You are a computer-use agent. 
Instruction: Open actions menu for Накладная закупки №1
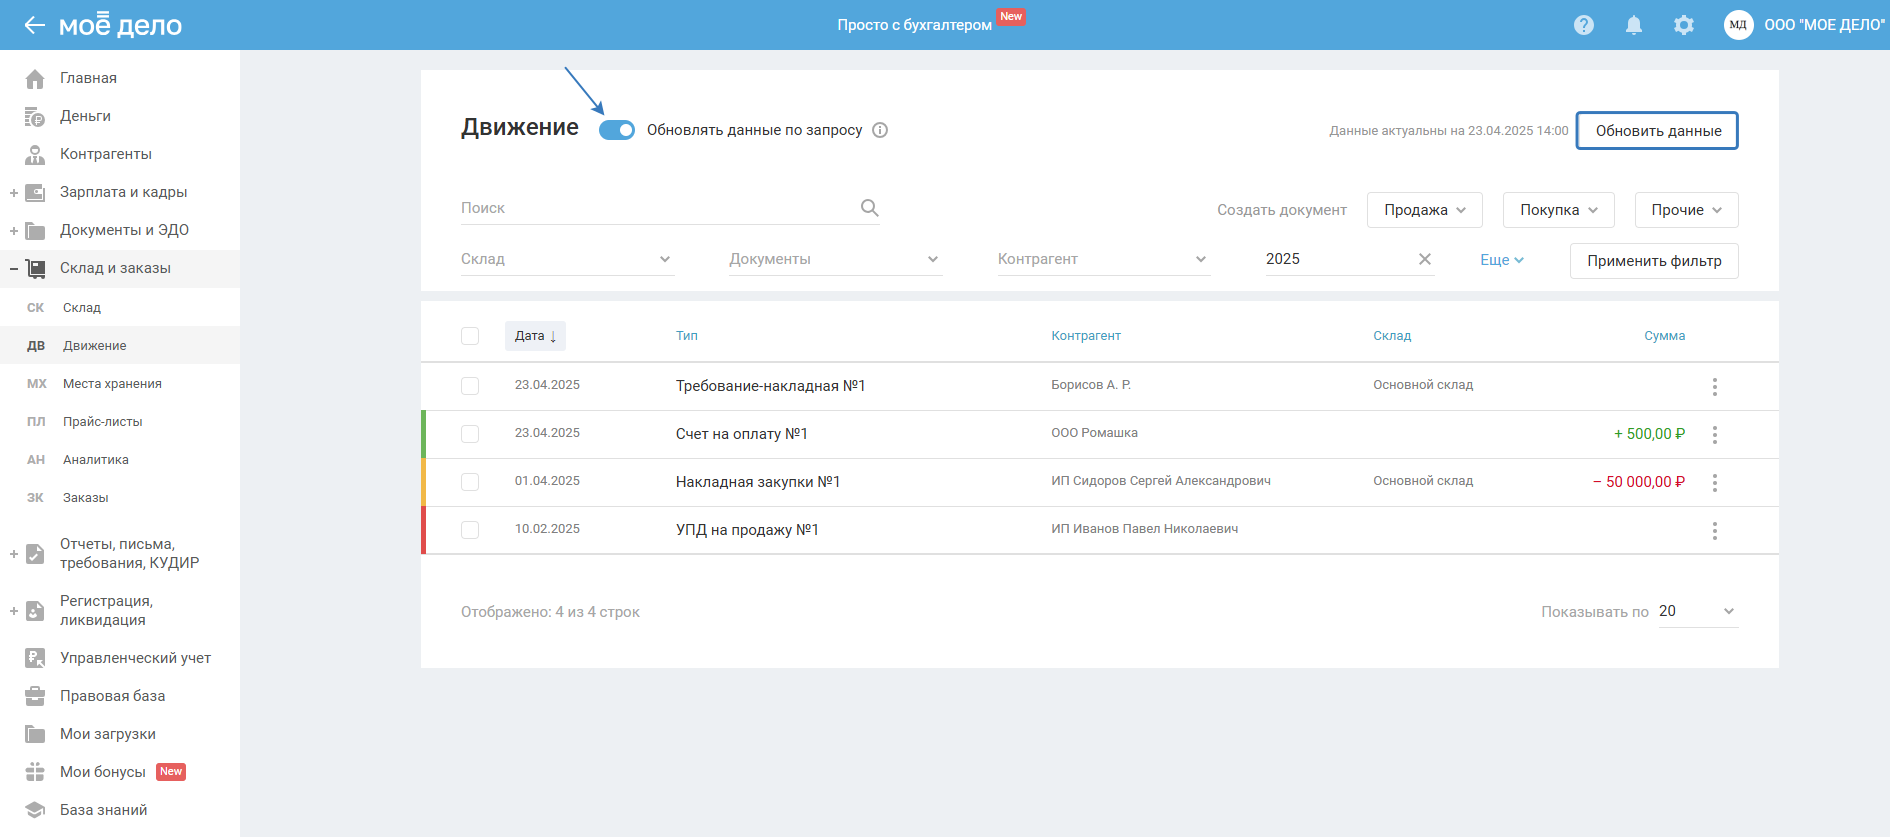point(1715,482)
